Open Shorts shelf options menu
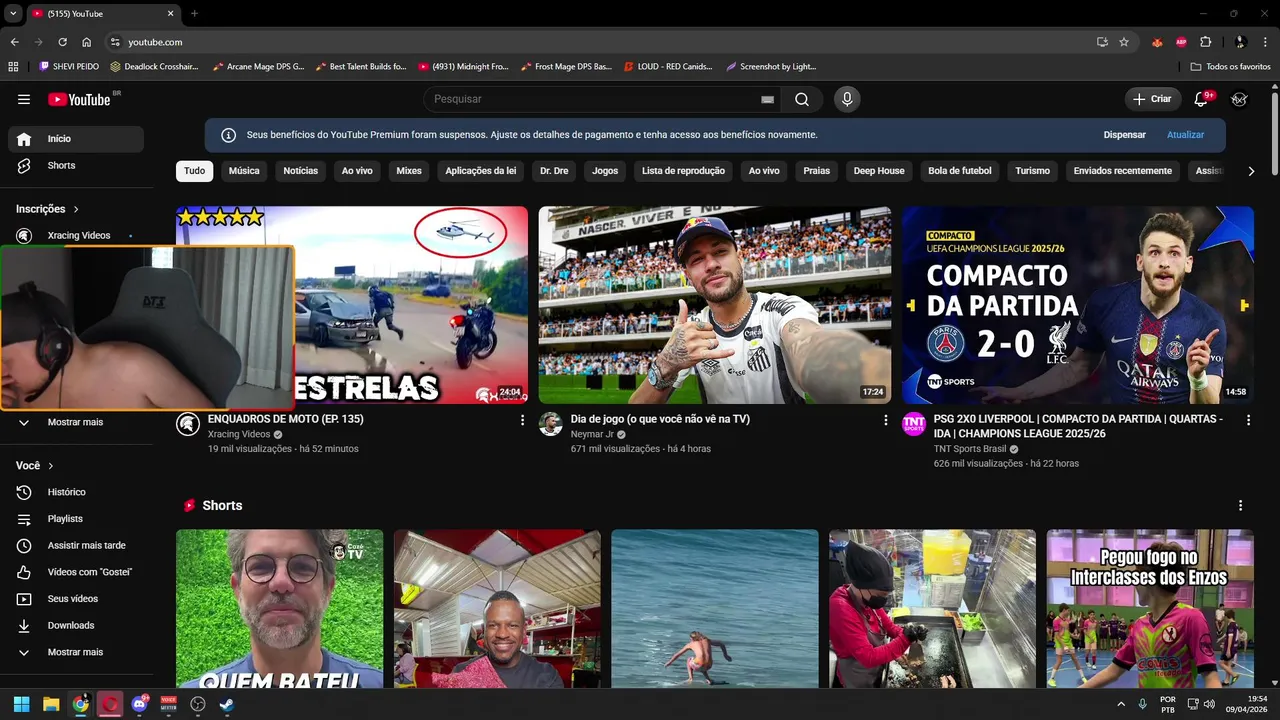 click(1240, 506)
